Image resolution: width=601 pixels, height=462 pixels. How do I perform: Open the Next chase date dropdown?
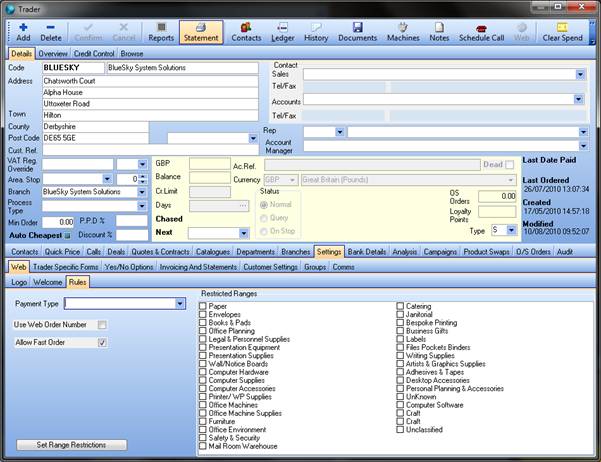point(244,233)
